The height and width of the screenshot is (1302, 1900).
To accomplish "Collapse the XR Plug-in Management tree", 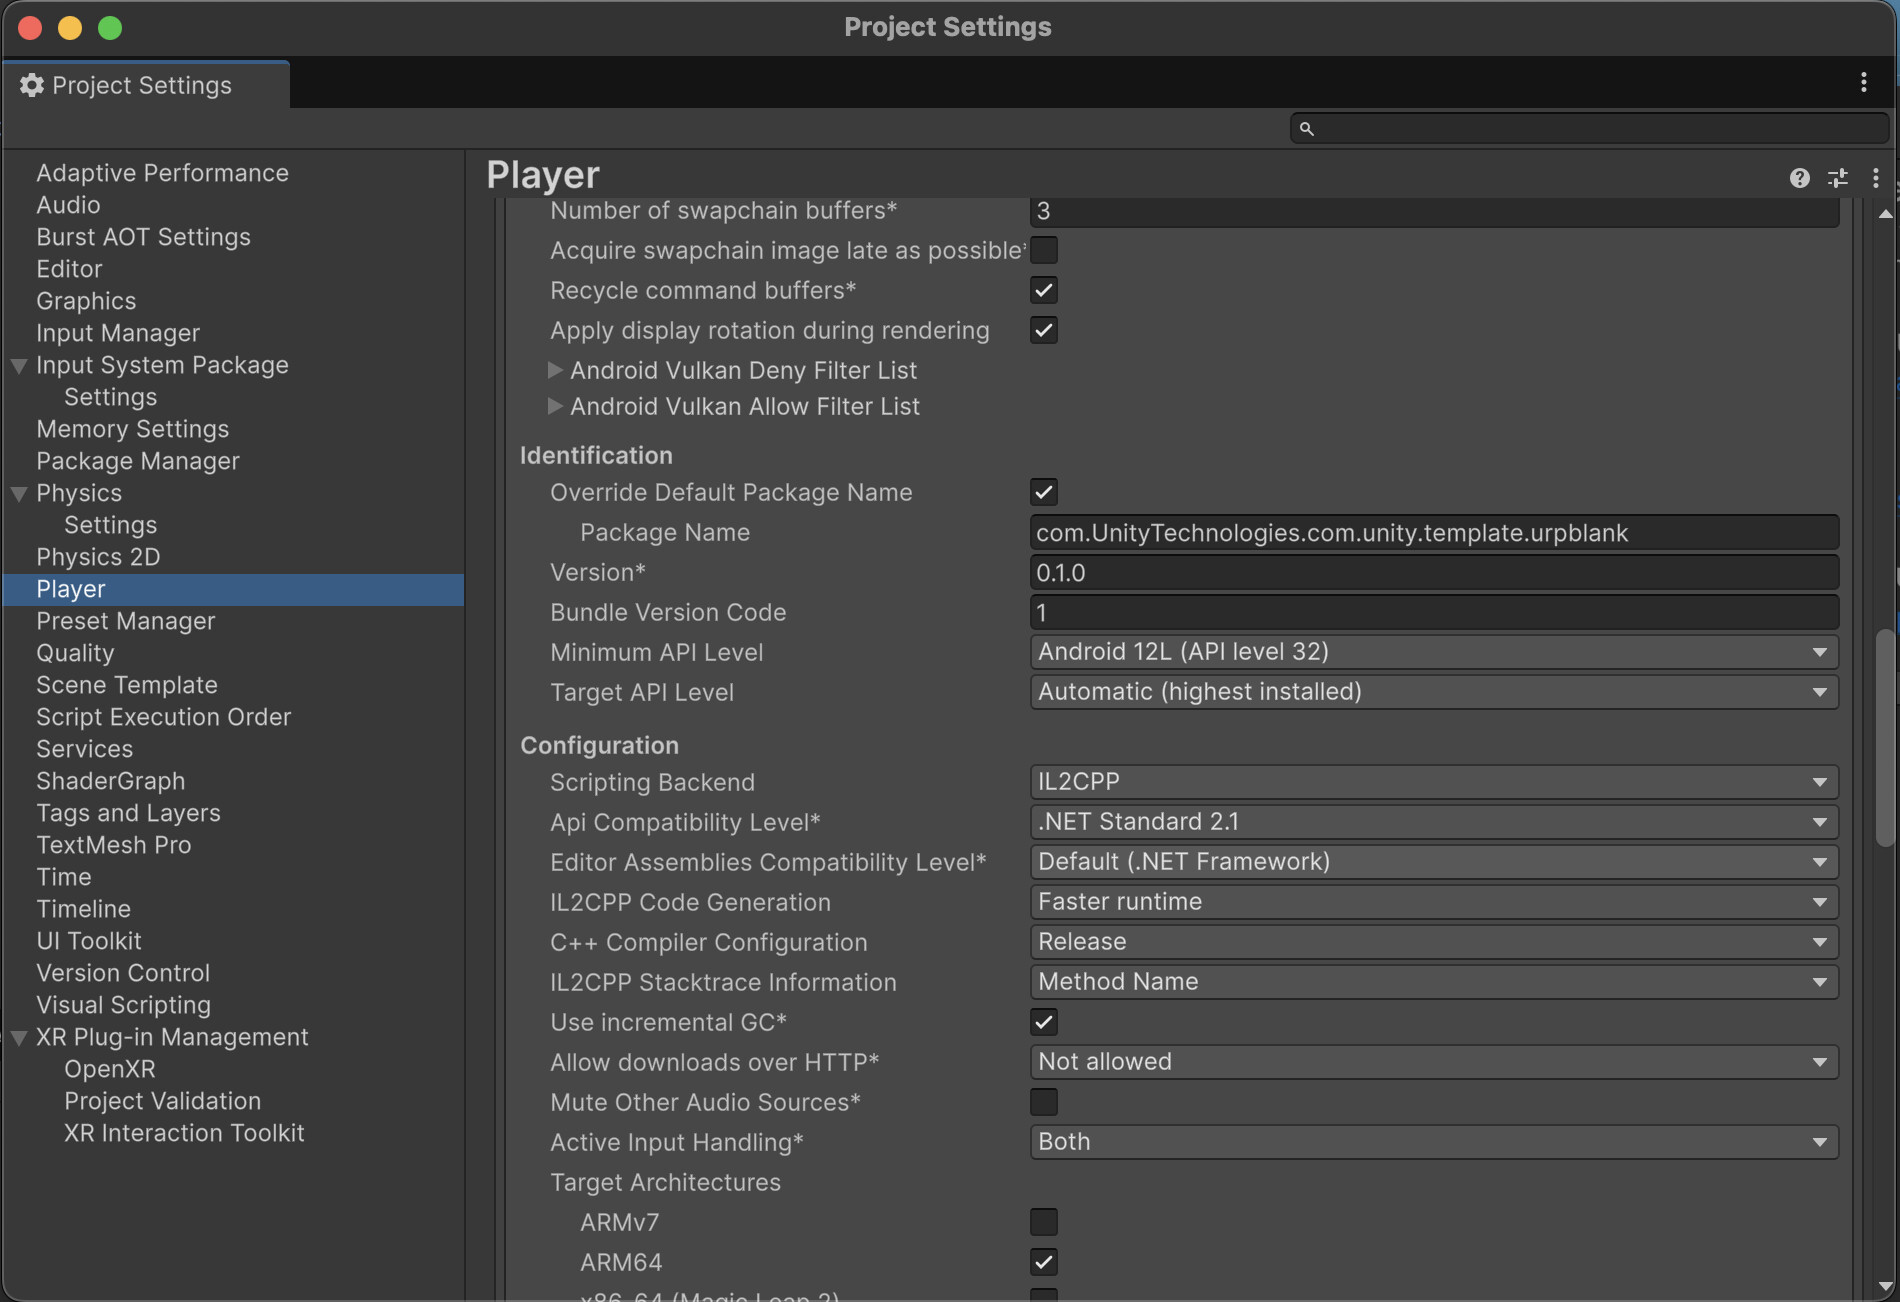I will pos(19,1038).
